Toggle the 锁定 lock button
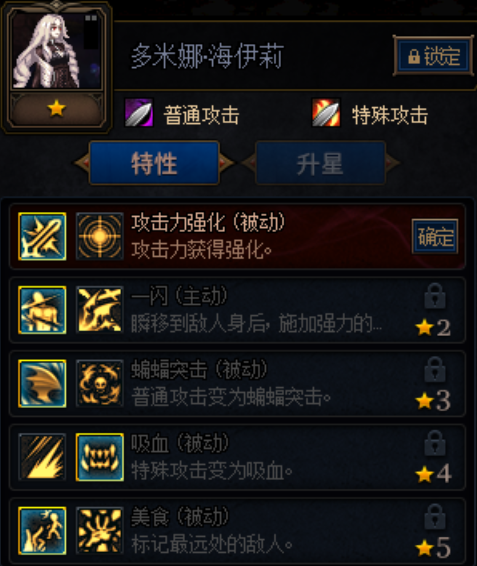The width and height of the screenshot is (477, 566). (x=433, y=56)
